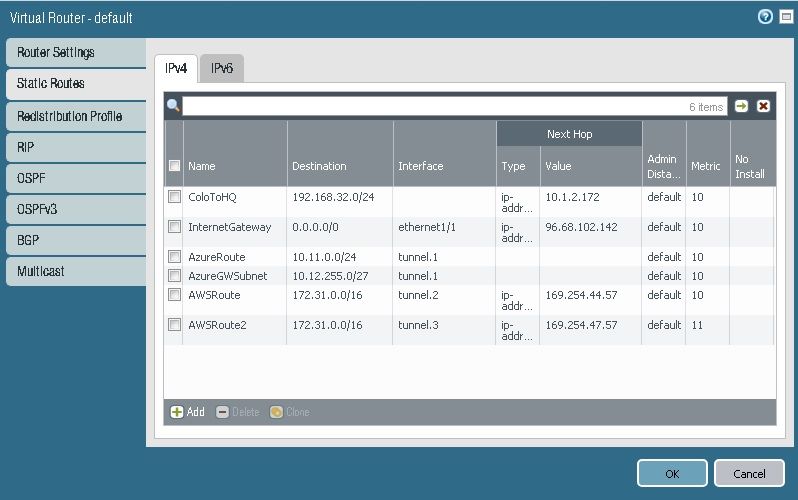Apply filter with green arrow icon
The width and height of the screenshot is (798, 500).
pos(742,106)
